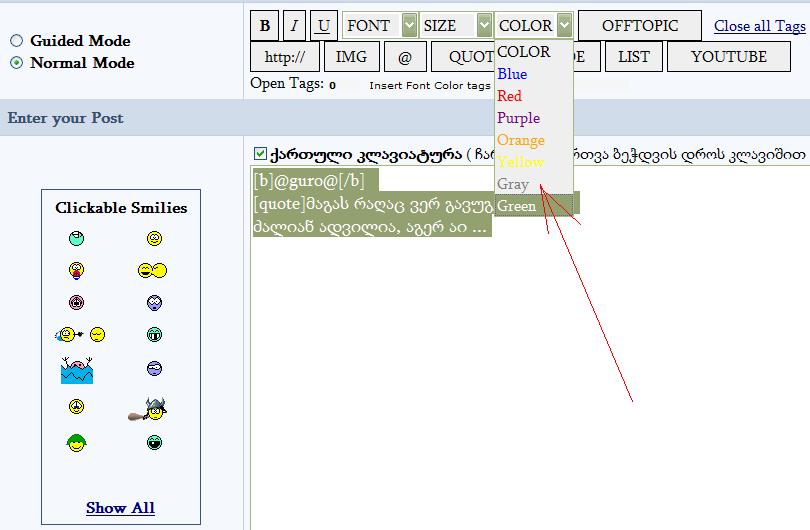Click the OFFTOPIC button

point(640,26)
